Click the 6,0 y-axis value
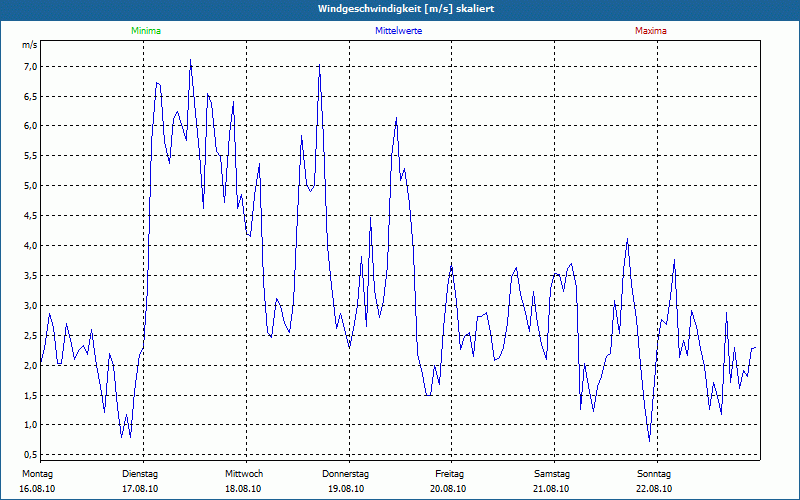800x500 pixels. pyautogui.click(x=30, y=126)
